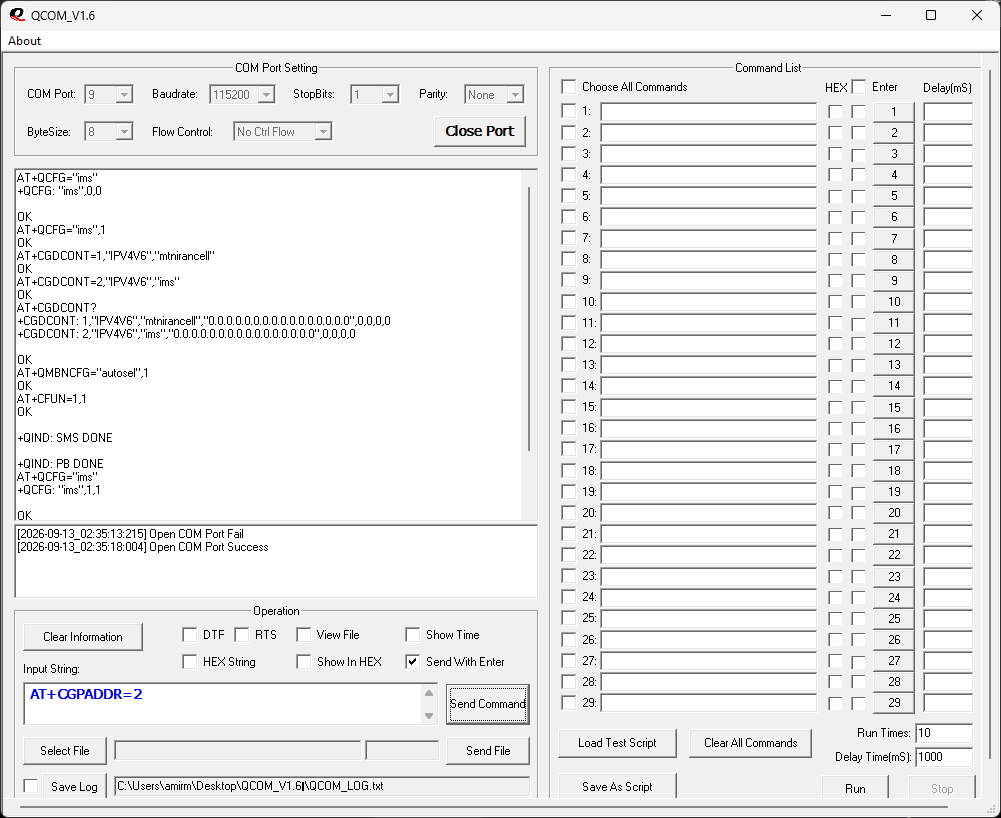Toggle Show In HEX checkbox
Screen dimensions: 1001x818
click(x=304, y=662)
